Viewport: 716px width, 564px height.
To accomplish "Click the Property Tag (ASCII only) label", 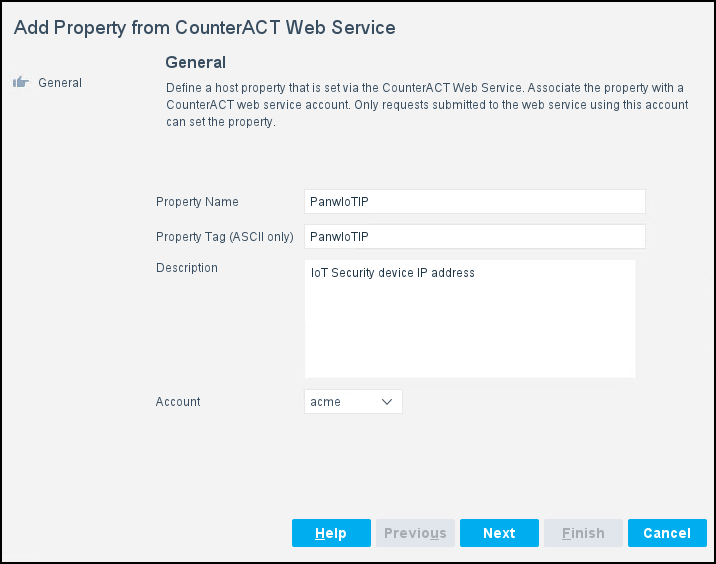I will 224,237.
